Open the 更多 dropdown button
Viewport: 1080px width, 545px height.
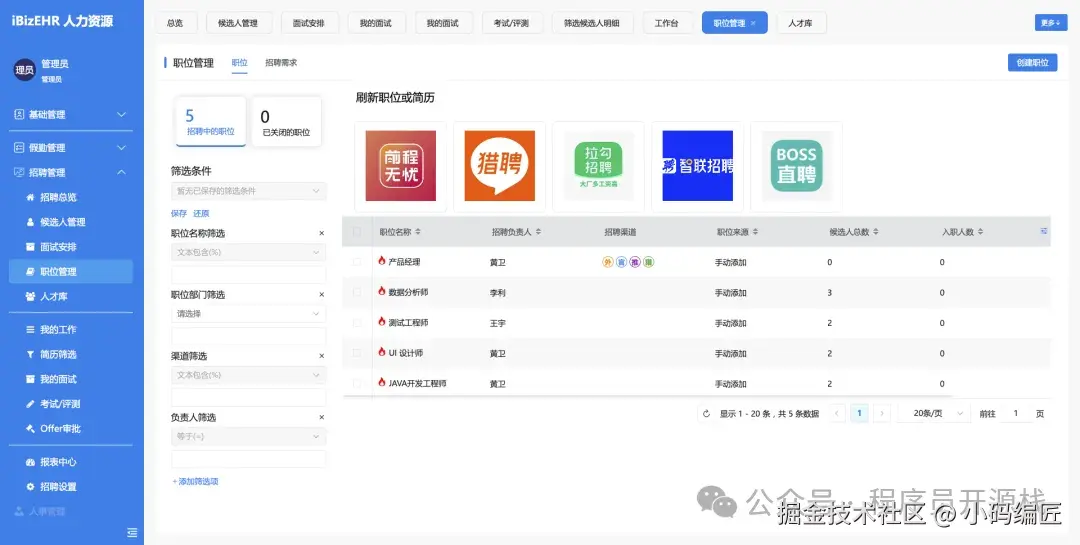coord(1051,23)
